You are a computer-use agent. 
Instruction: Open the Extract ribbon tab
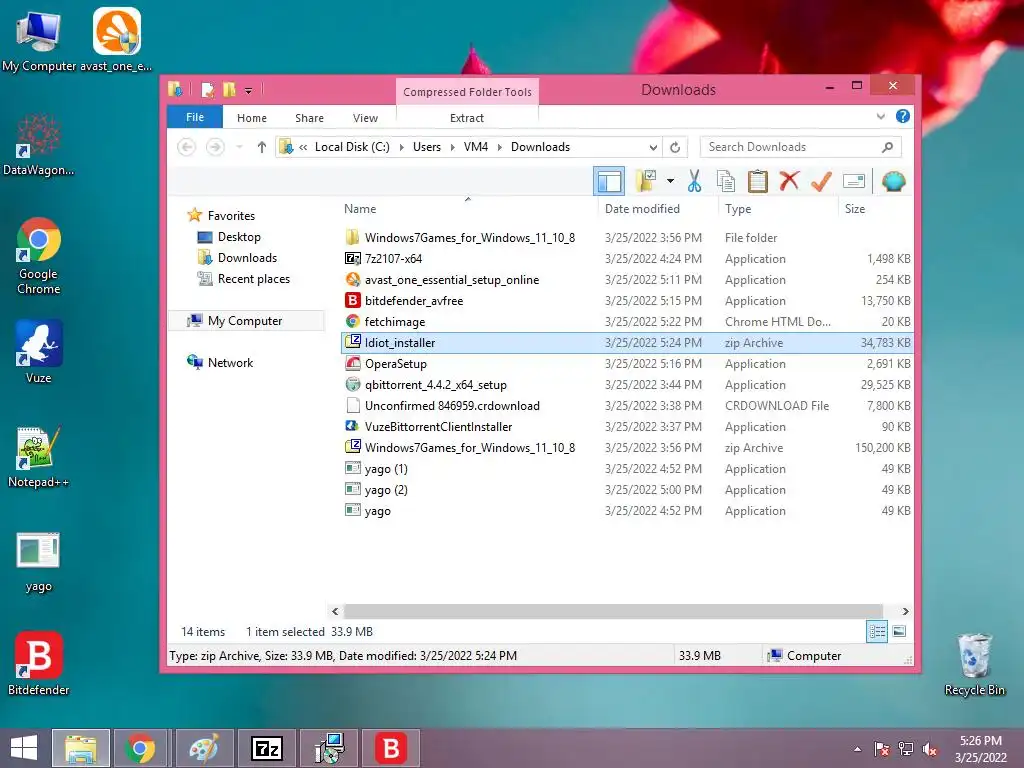466,118
